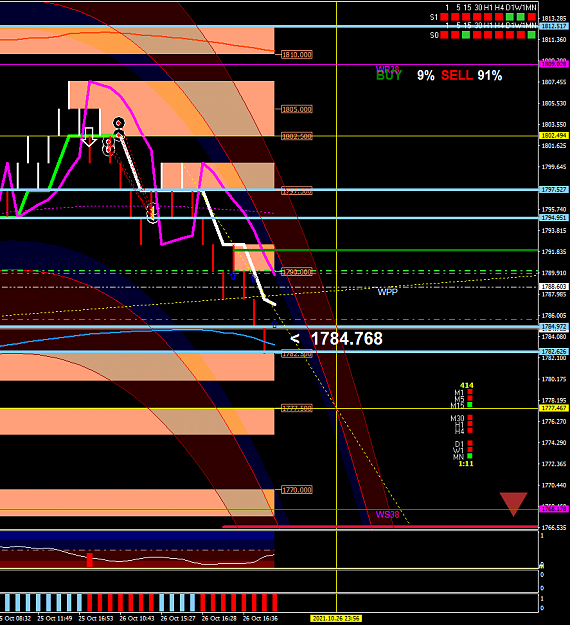Image resolution: width=570 pixels, height=625 pixels.
Task: Click the WS38 support label
Action: point(387,515)
